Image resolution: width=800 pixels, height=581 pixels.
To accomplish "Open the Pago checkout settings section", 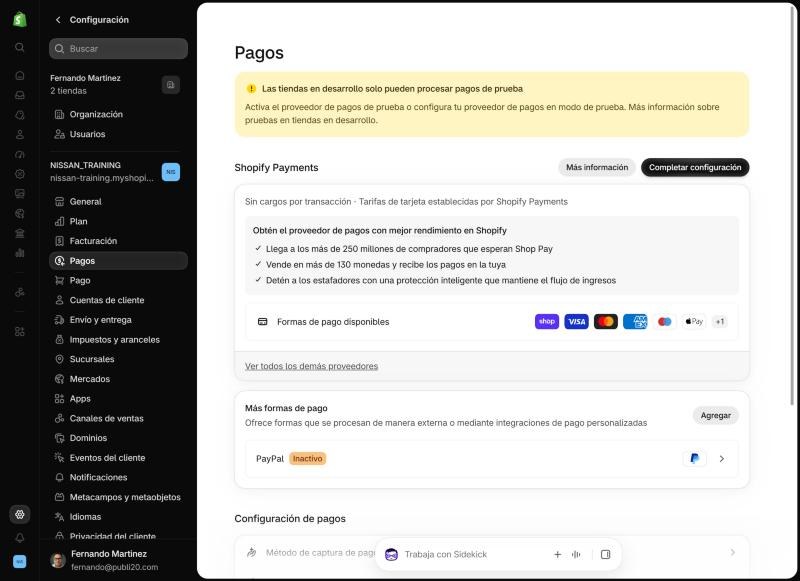I will tap(118, 281).
